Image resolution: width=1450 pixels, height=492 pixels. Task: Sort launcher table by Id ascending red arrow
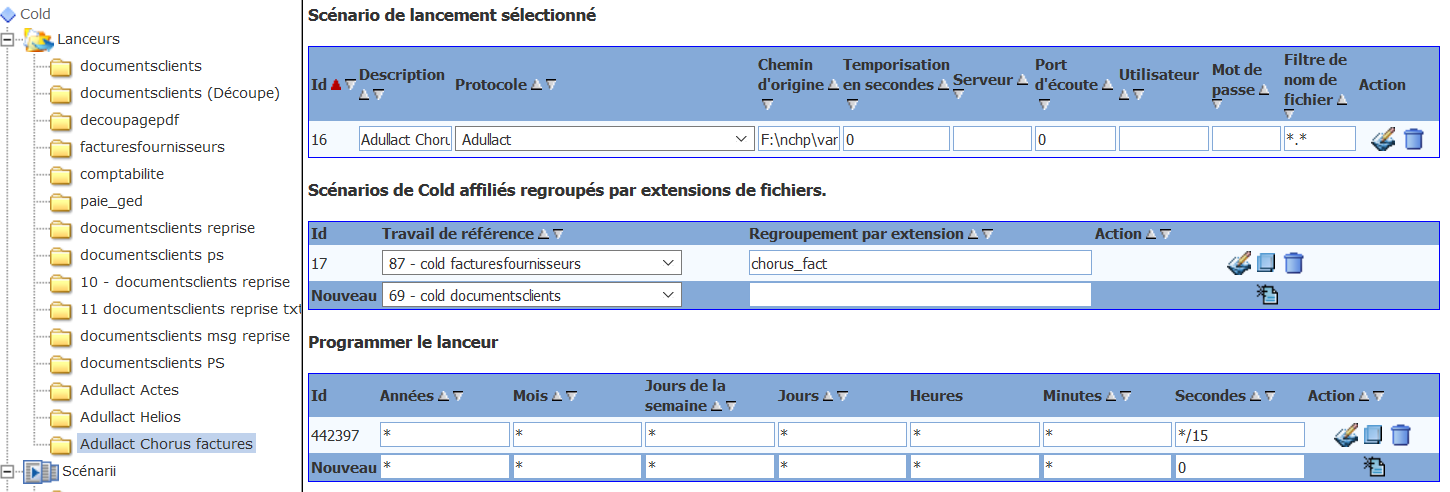click(335, 85)
